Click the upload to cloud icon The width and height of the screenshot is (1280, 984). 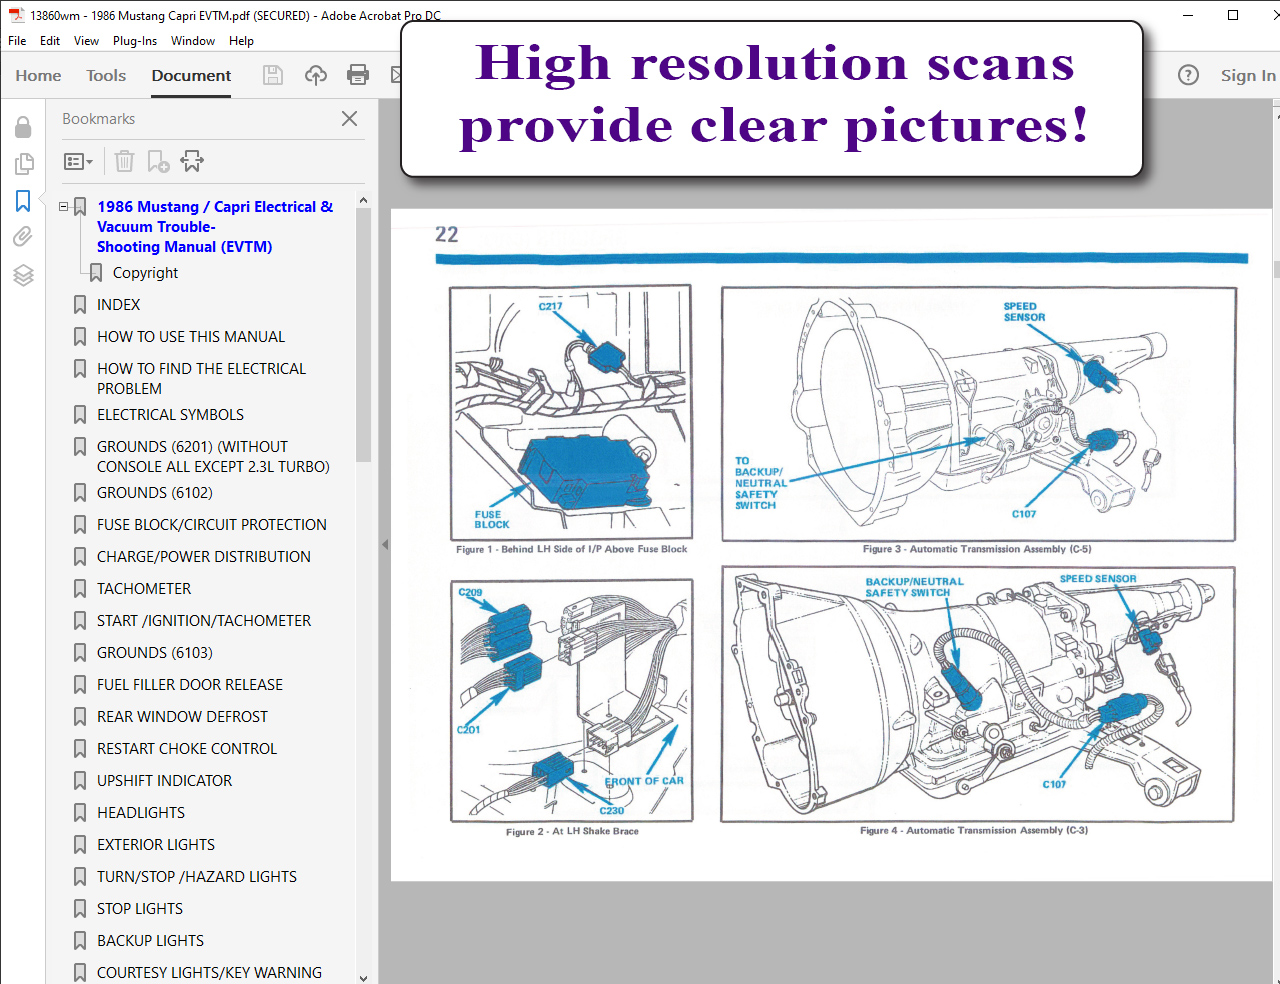[316, 75]
